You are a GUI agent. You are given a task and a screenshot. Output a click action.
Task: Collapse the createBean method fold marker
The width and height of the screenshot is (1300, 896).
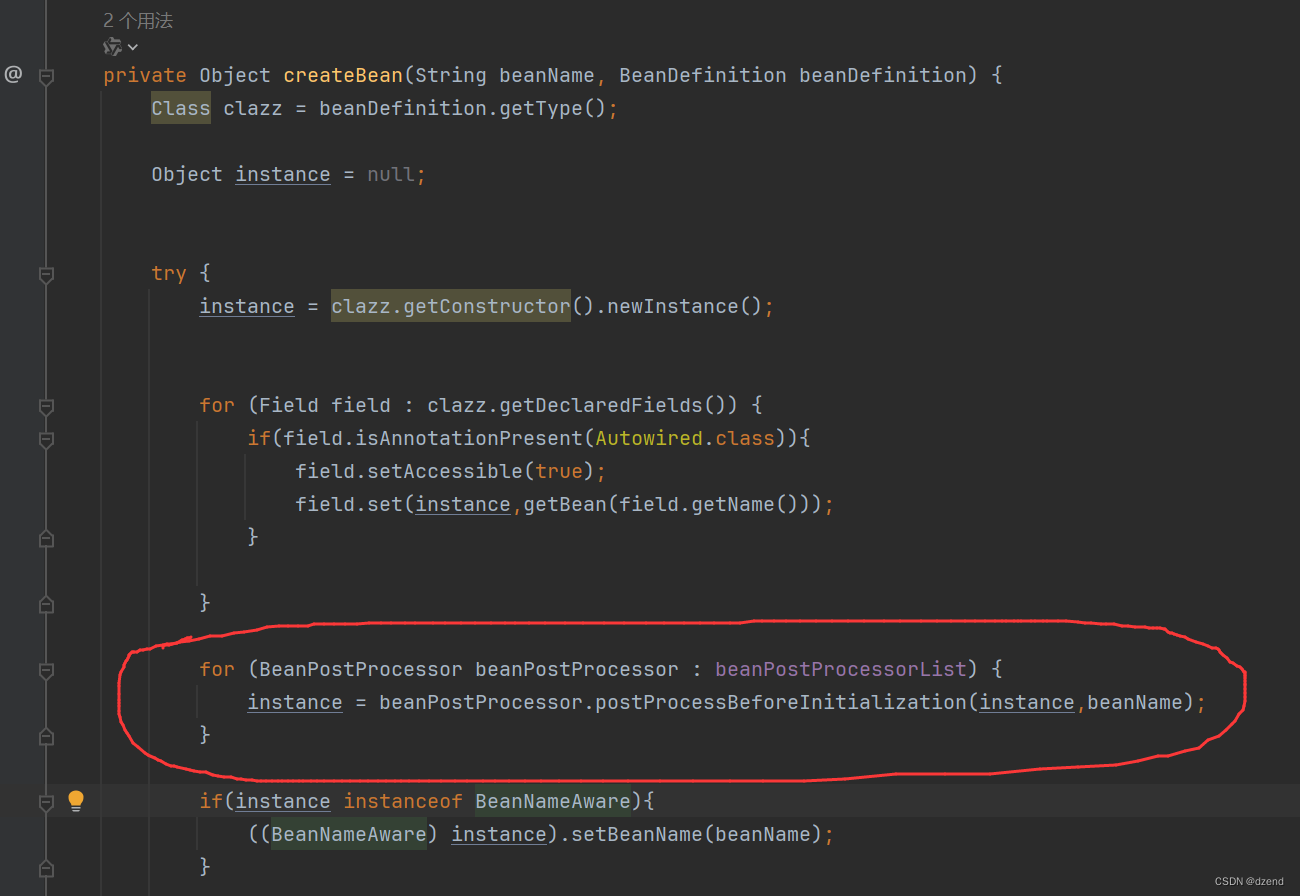(46, 76)
